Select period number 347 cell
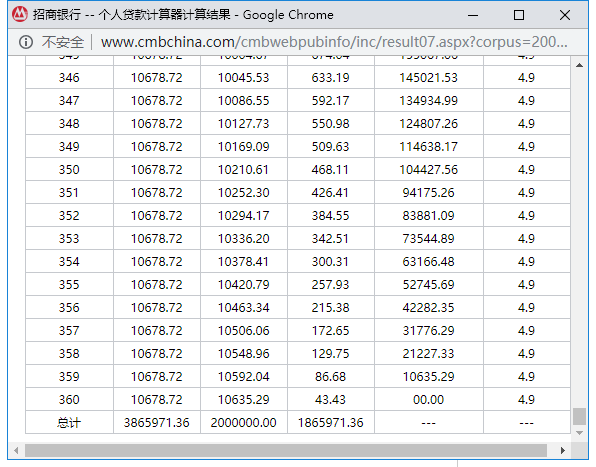 (69, 101)
